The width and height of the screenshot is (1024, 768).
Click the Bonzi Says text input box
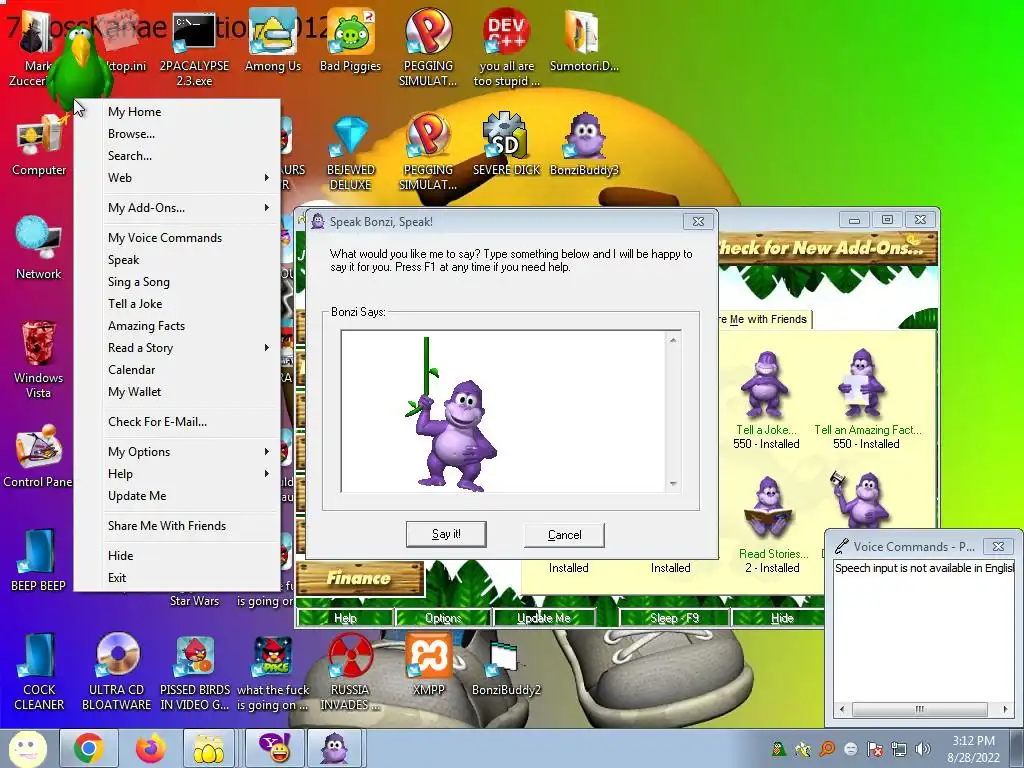click(x=503, y=411)
